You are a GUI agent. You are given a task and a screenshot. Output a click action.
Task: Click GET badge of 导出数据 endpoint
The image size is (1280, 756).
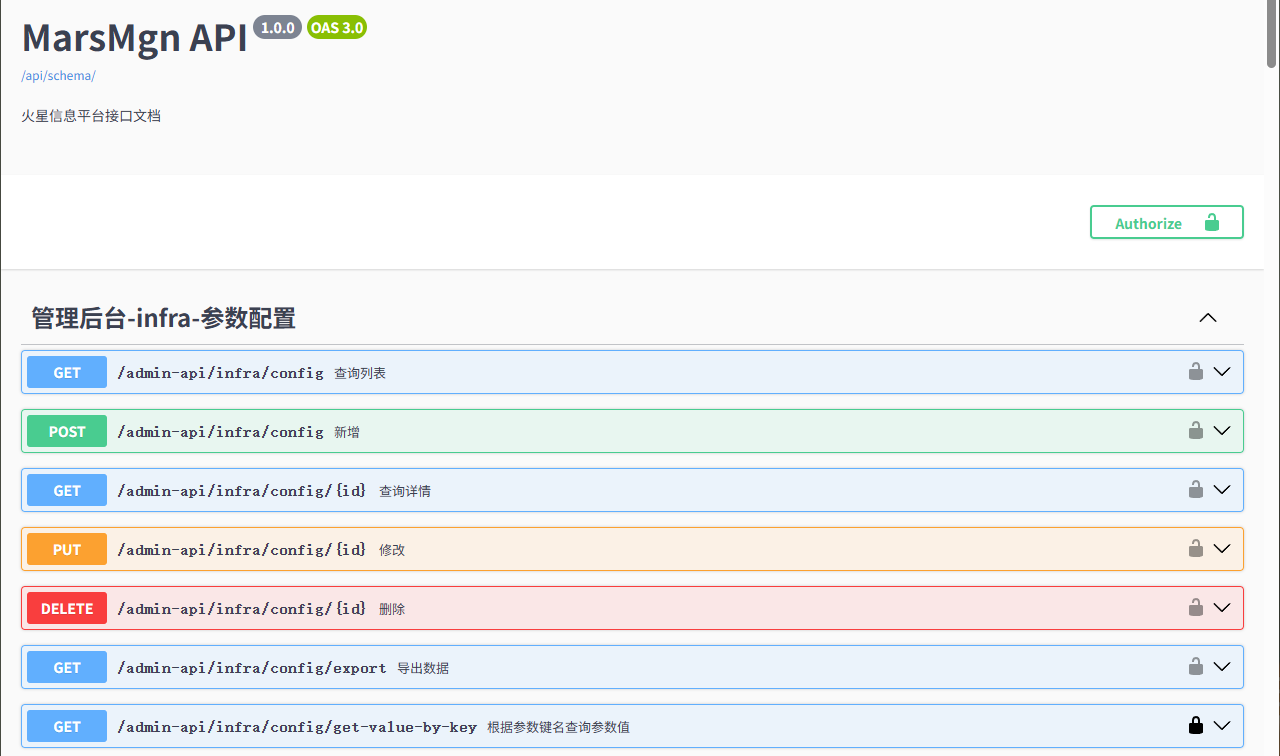coord(67,667)
